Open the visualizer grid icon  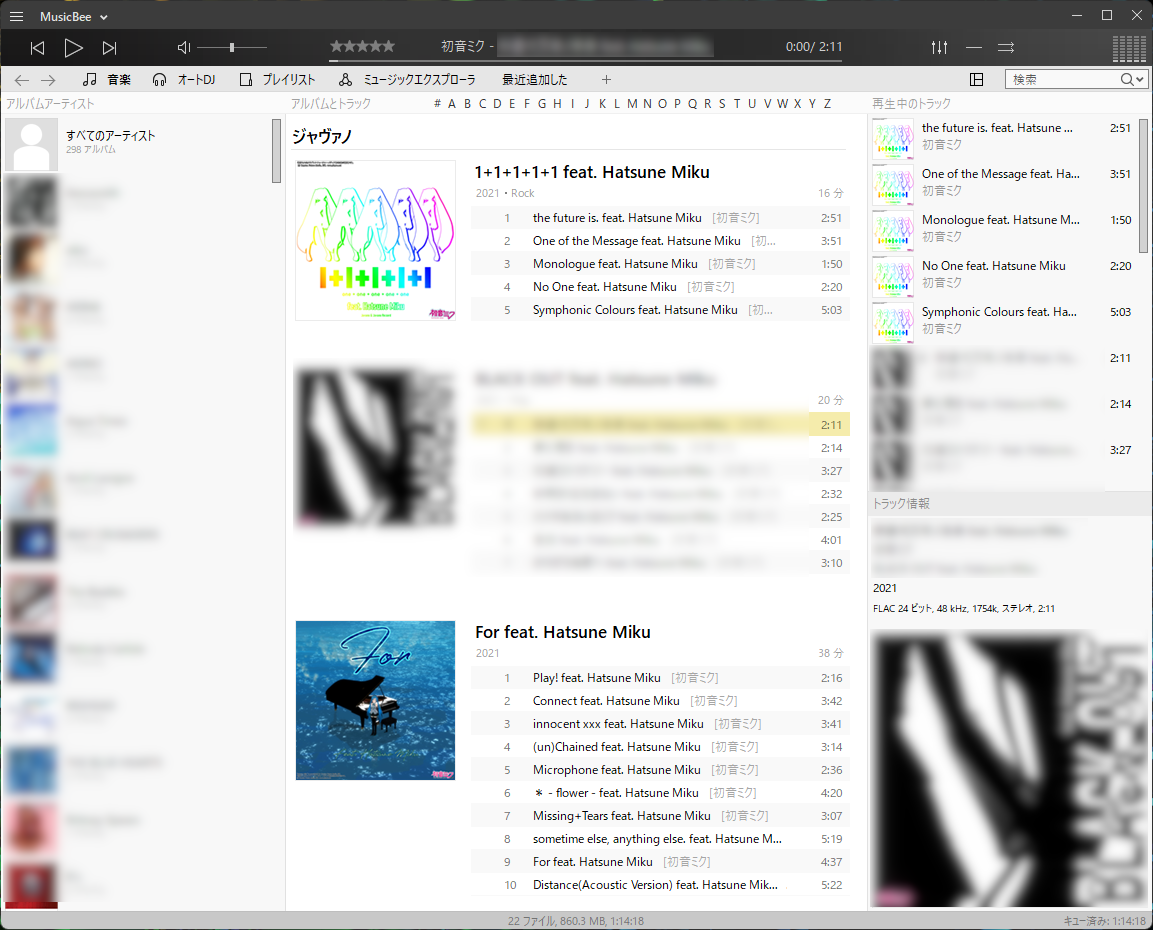point(1129,48)
